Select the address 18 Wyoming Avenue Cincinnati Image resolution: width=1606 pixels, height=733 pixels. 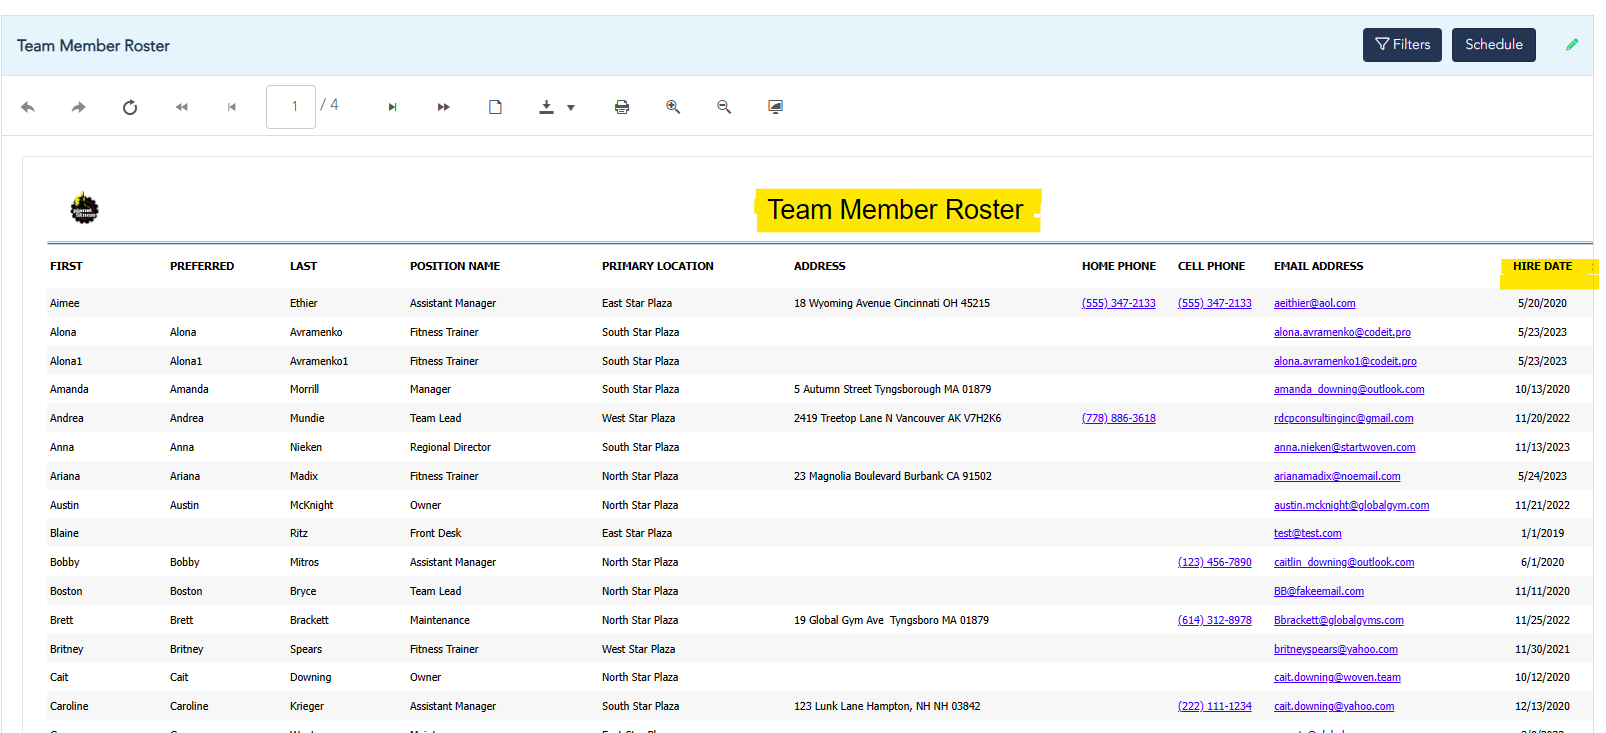892,303
